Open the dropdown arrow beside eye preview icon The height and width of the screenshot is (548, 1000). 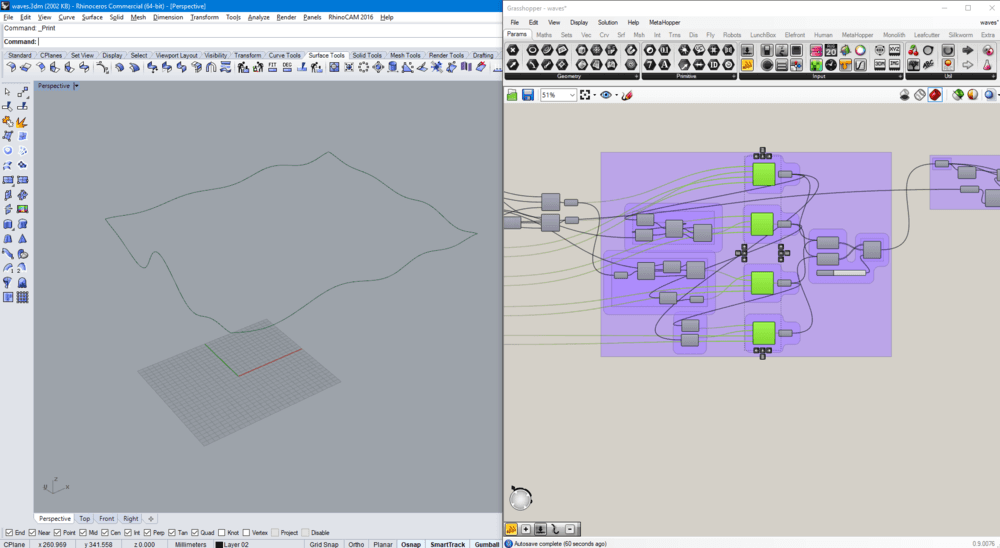coord(616,95)
